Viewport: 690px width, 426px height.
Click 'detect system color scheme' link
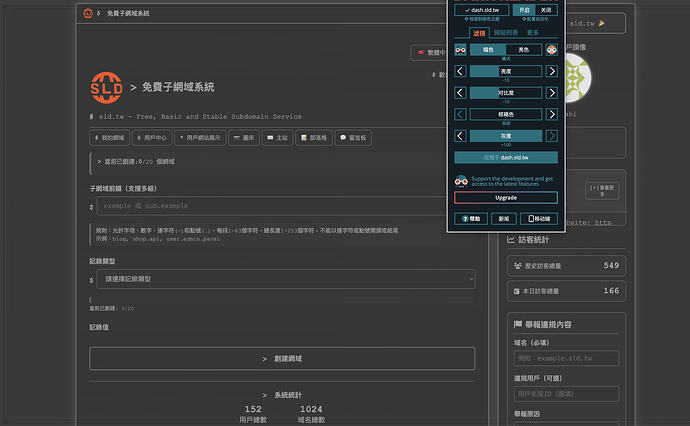coord(482,19)
